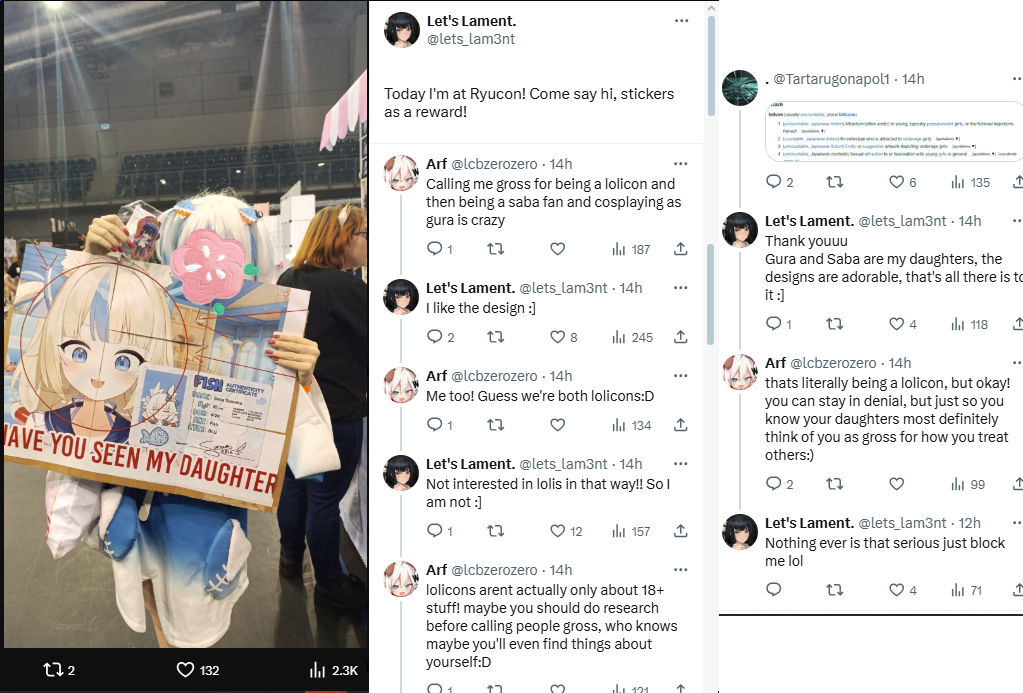Open more options for Arf's 18+ stuff reply

click(x=680, y=570)
